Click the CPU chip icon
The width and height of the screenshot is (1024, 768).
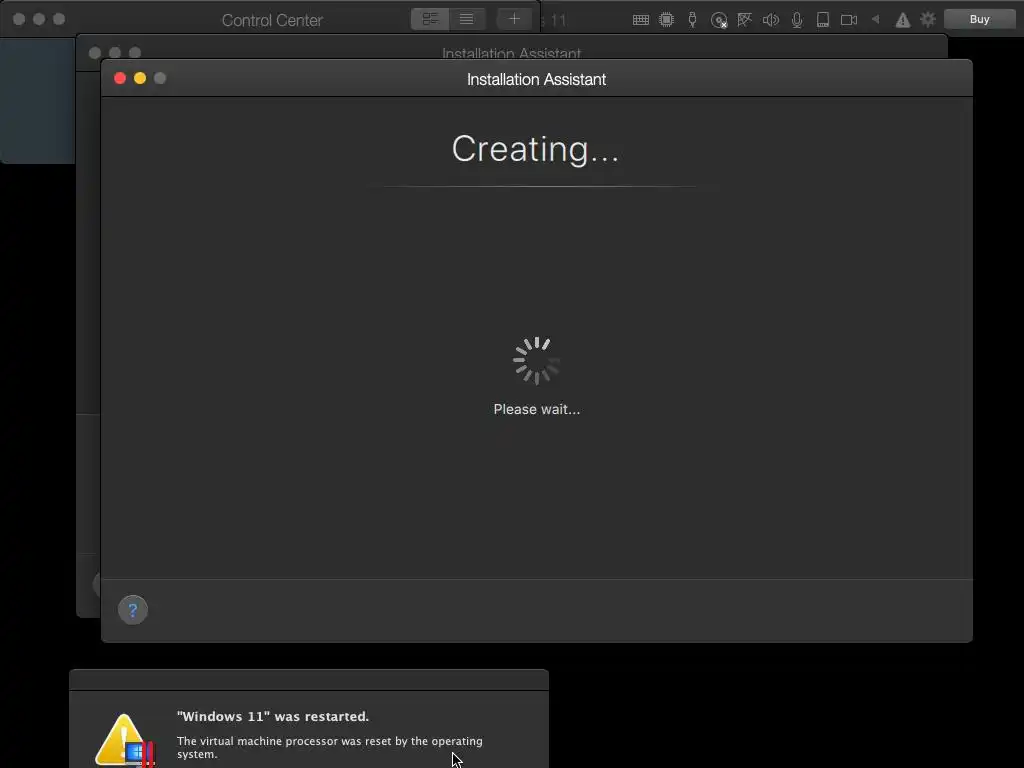coord(666,20)
